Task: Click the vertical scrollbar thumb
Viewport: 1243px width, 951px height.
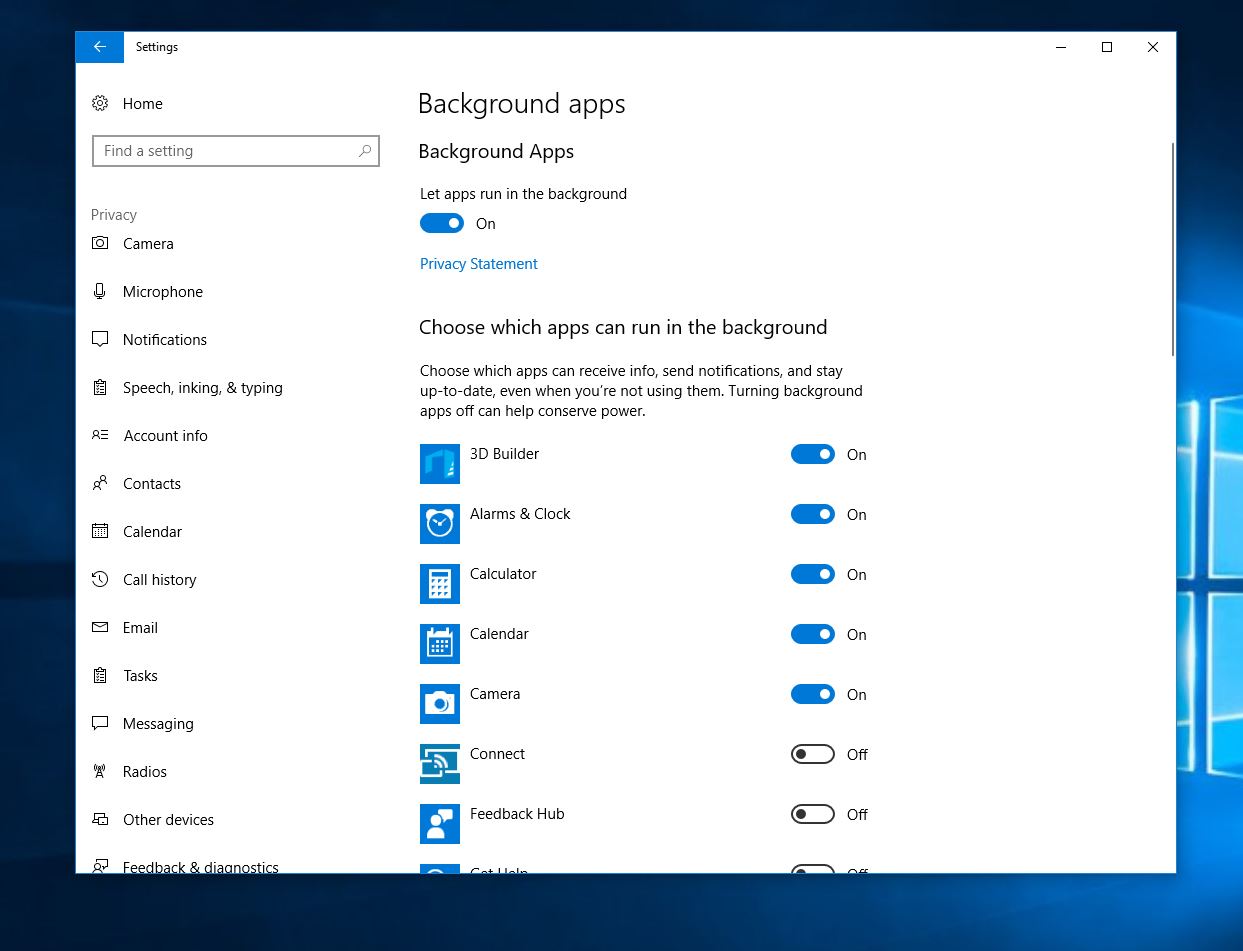Action: click(1172, 248)
